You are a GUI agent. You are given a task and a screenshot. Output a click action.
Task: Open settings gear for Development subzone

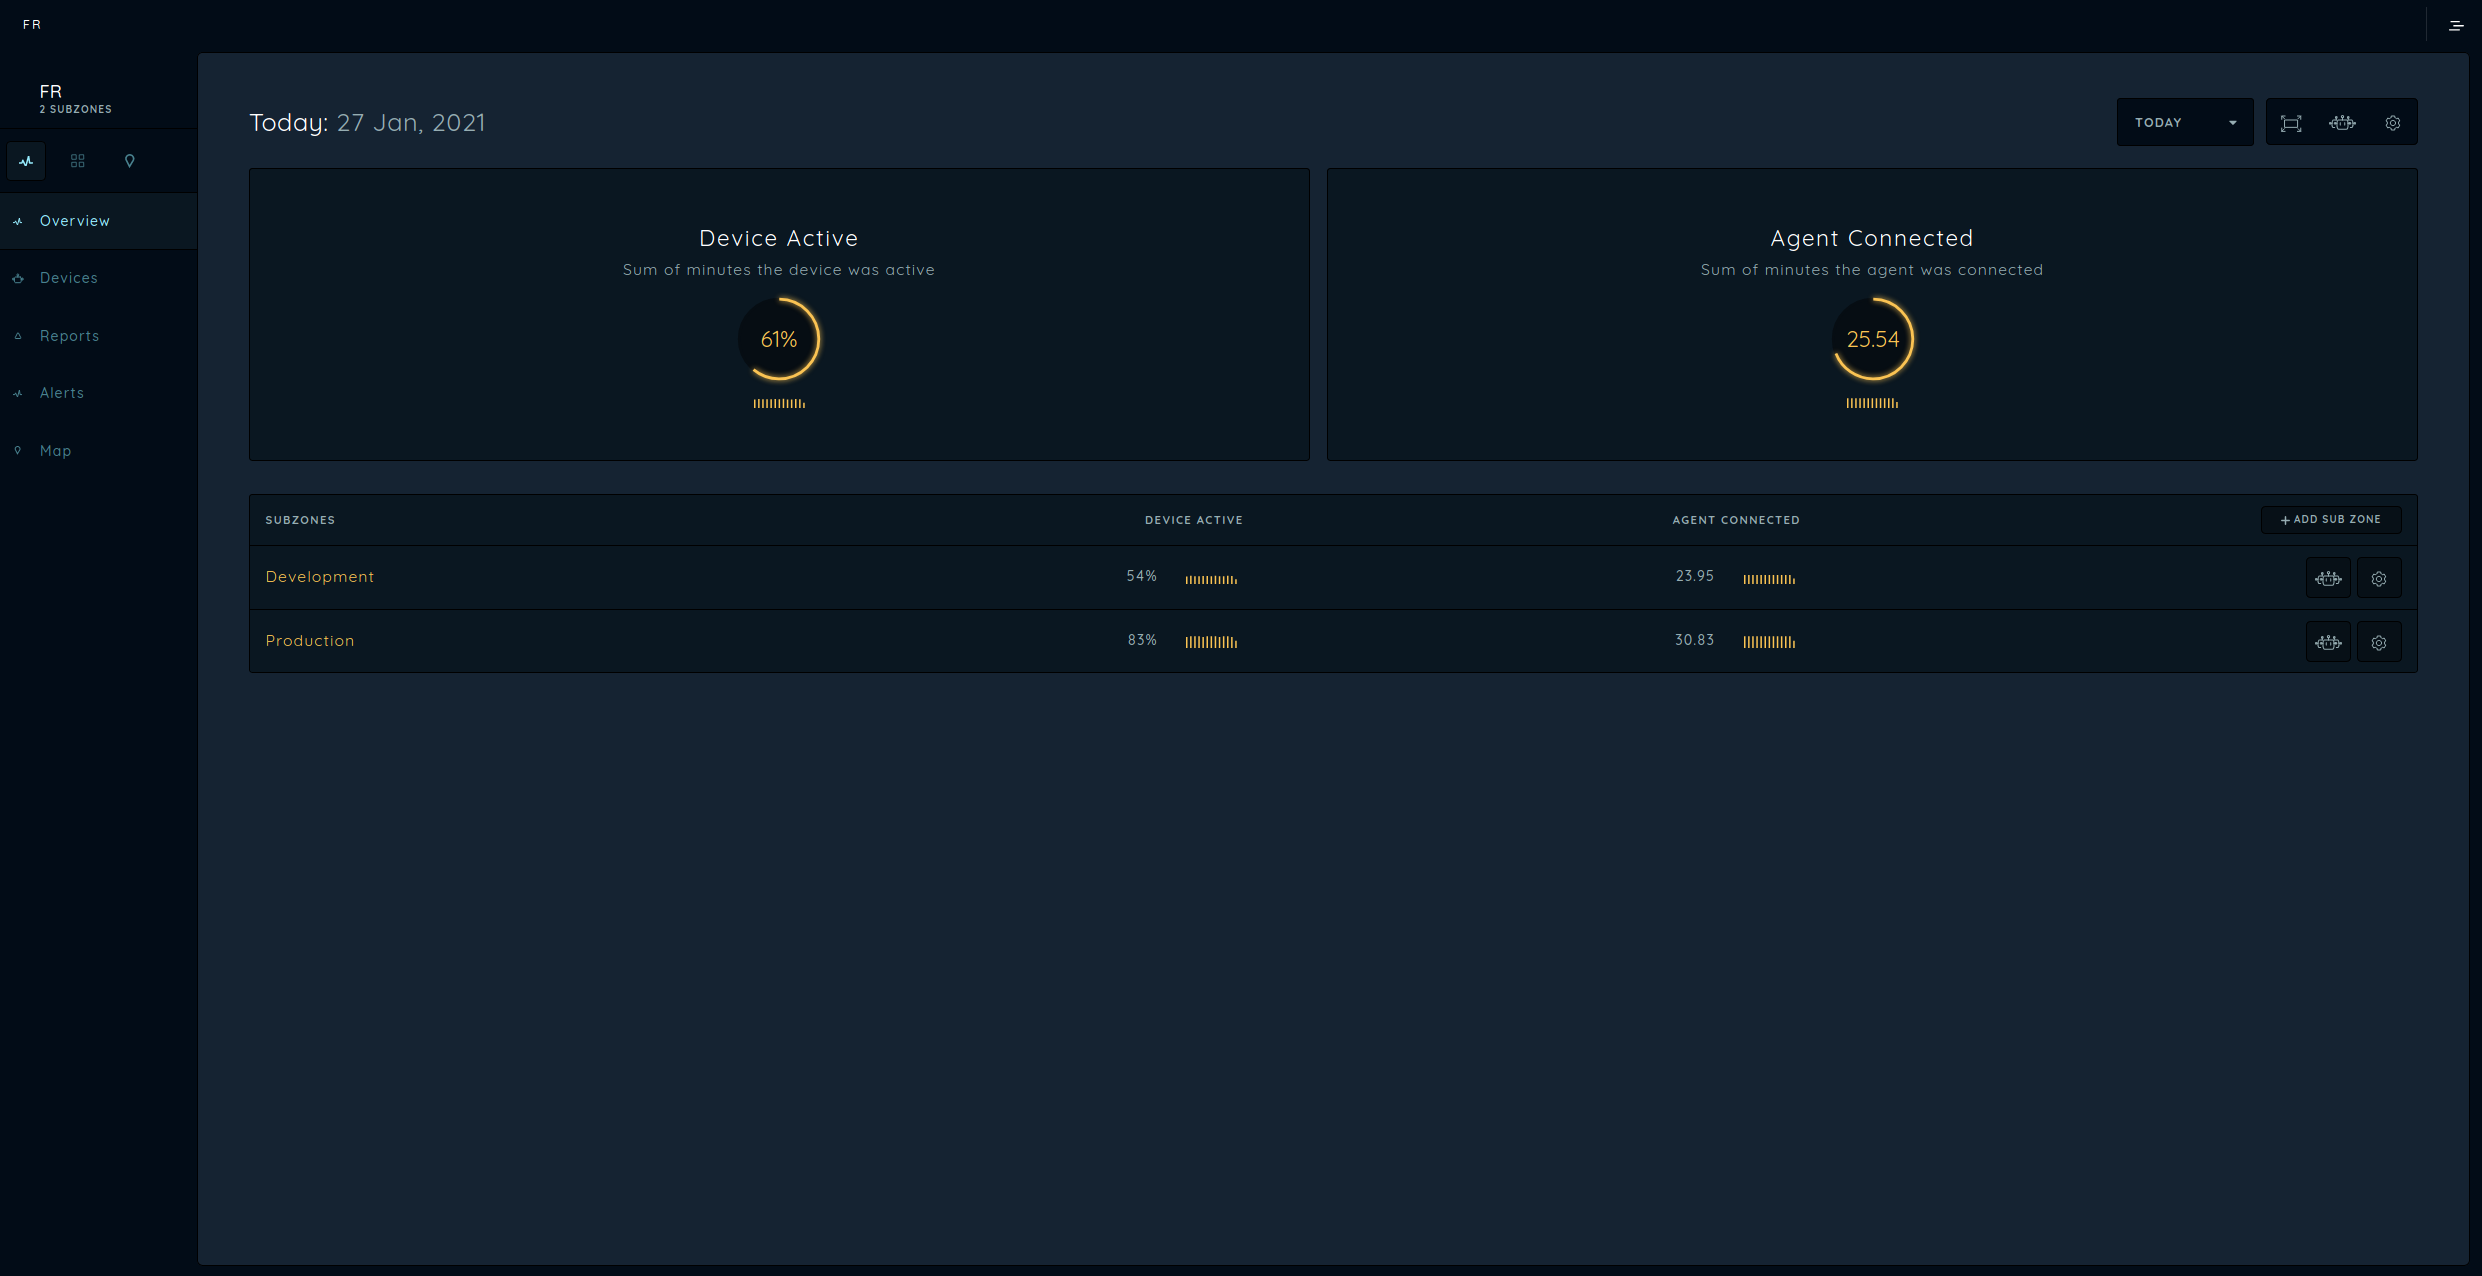click(x=2379, y=579)
